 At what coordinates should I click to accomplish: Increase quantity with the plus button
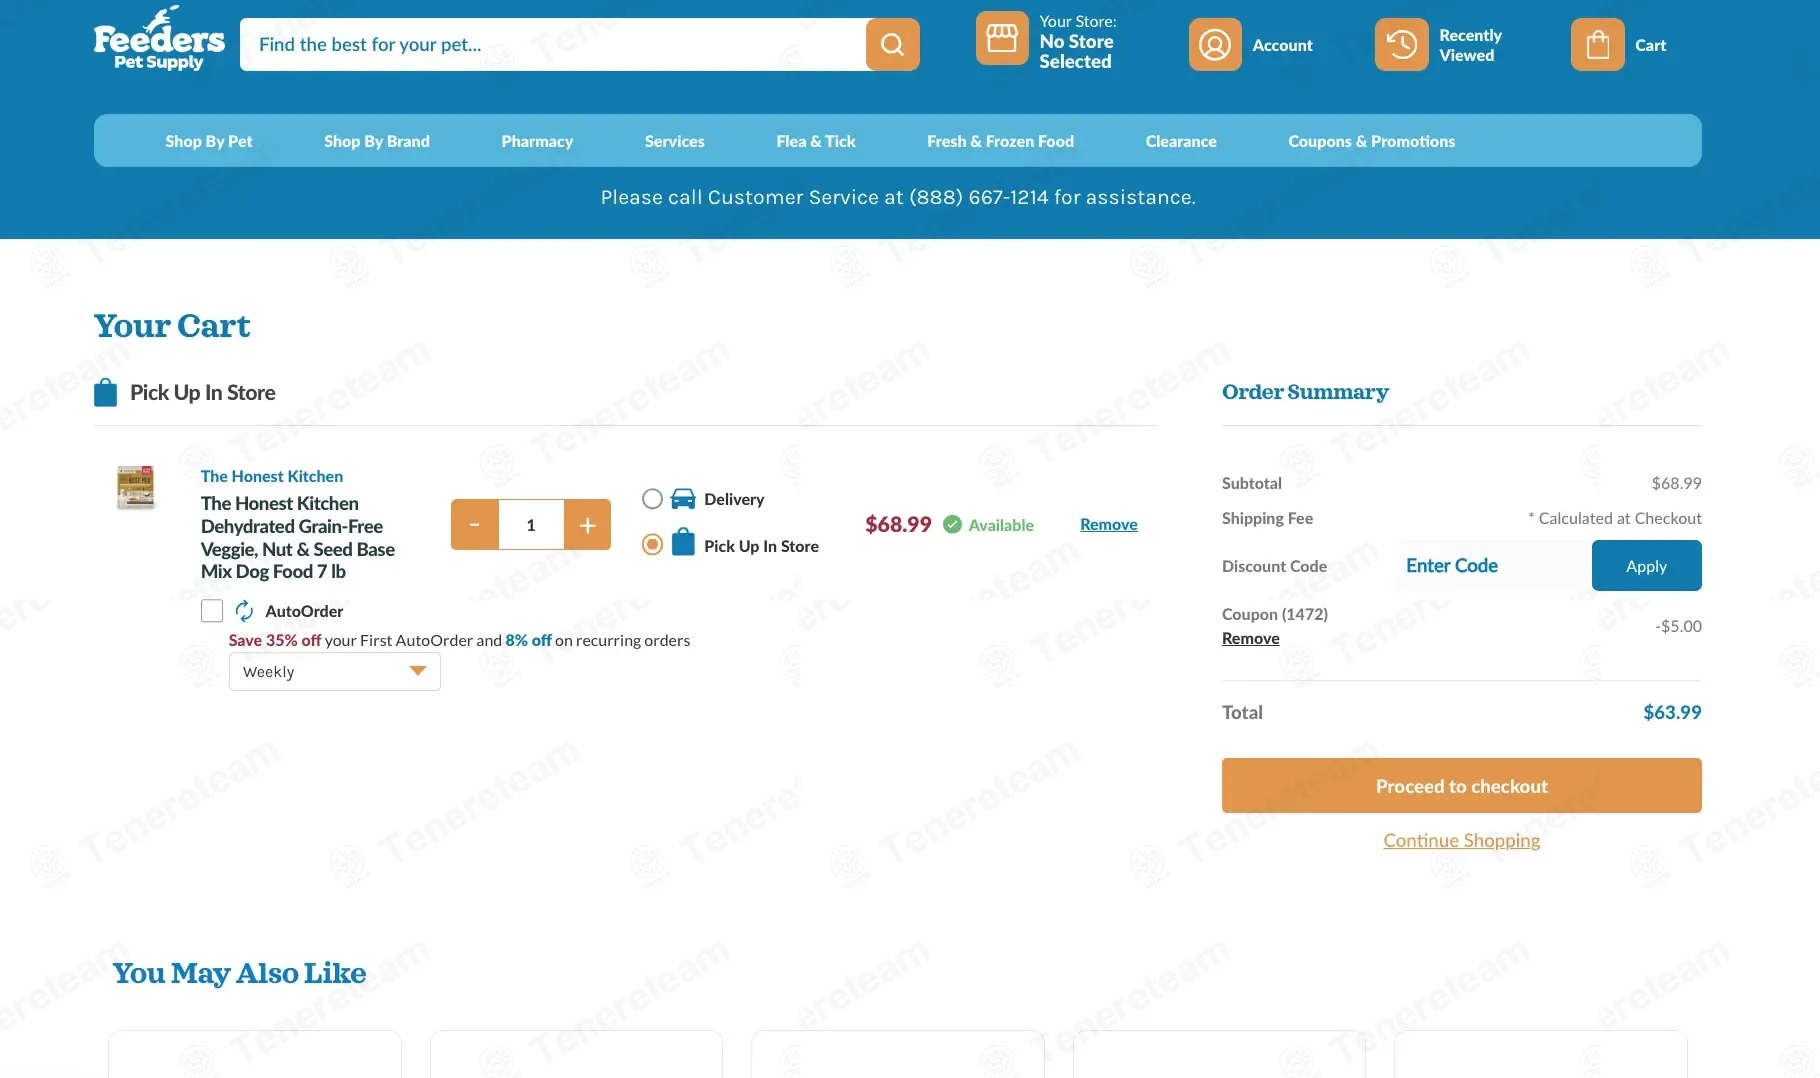(587, 525)
